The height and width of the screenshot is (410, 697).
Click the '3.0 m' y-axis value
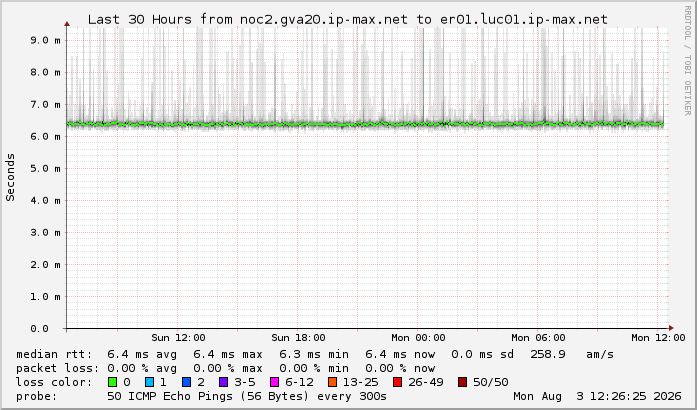[45, 233]
